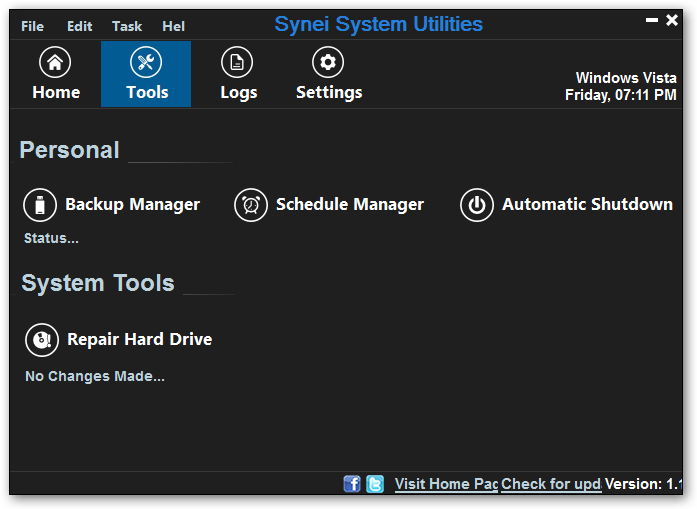This screenshot has width=697, height=509.
Task: Click the 'Windows Vista' OS text
Action: (x=626, y=78)
